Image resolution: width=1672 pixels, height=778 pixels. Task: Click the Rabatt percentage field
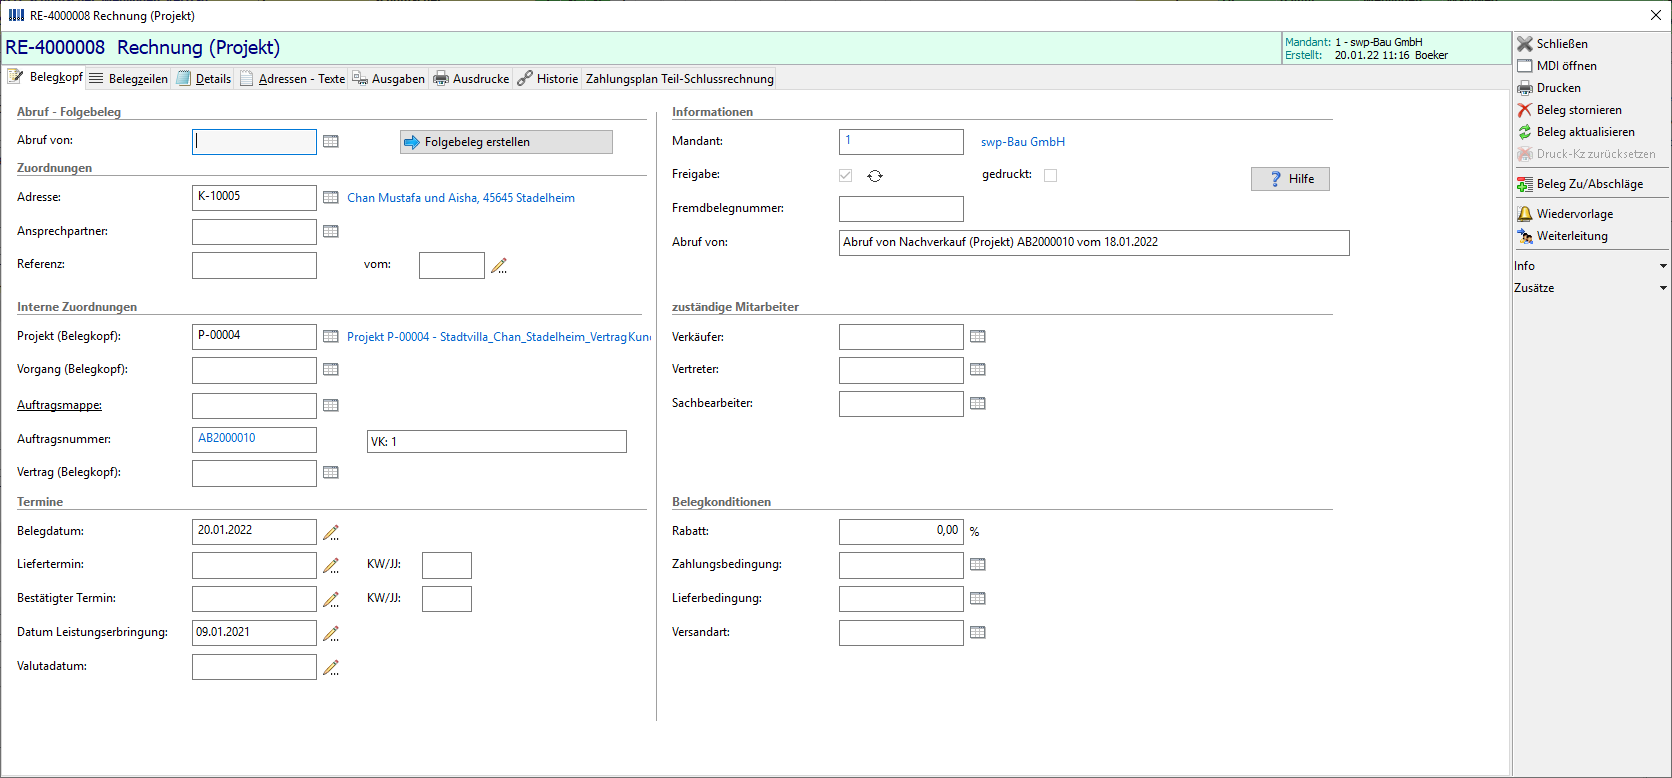click(x=901, y=532)
